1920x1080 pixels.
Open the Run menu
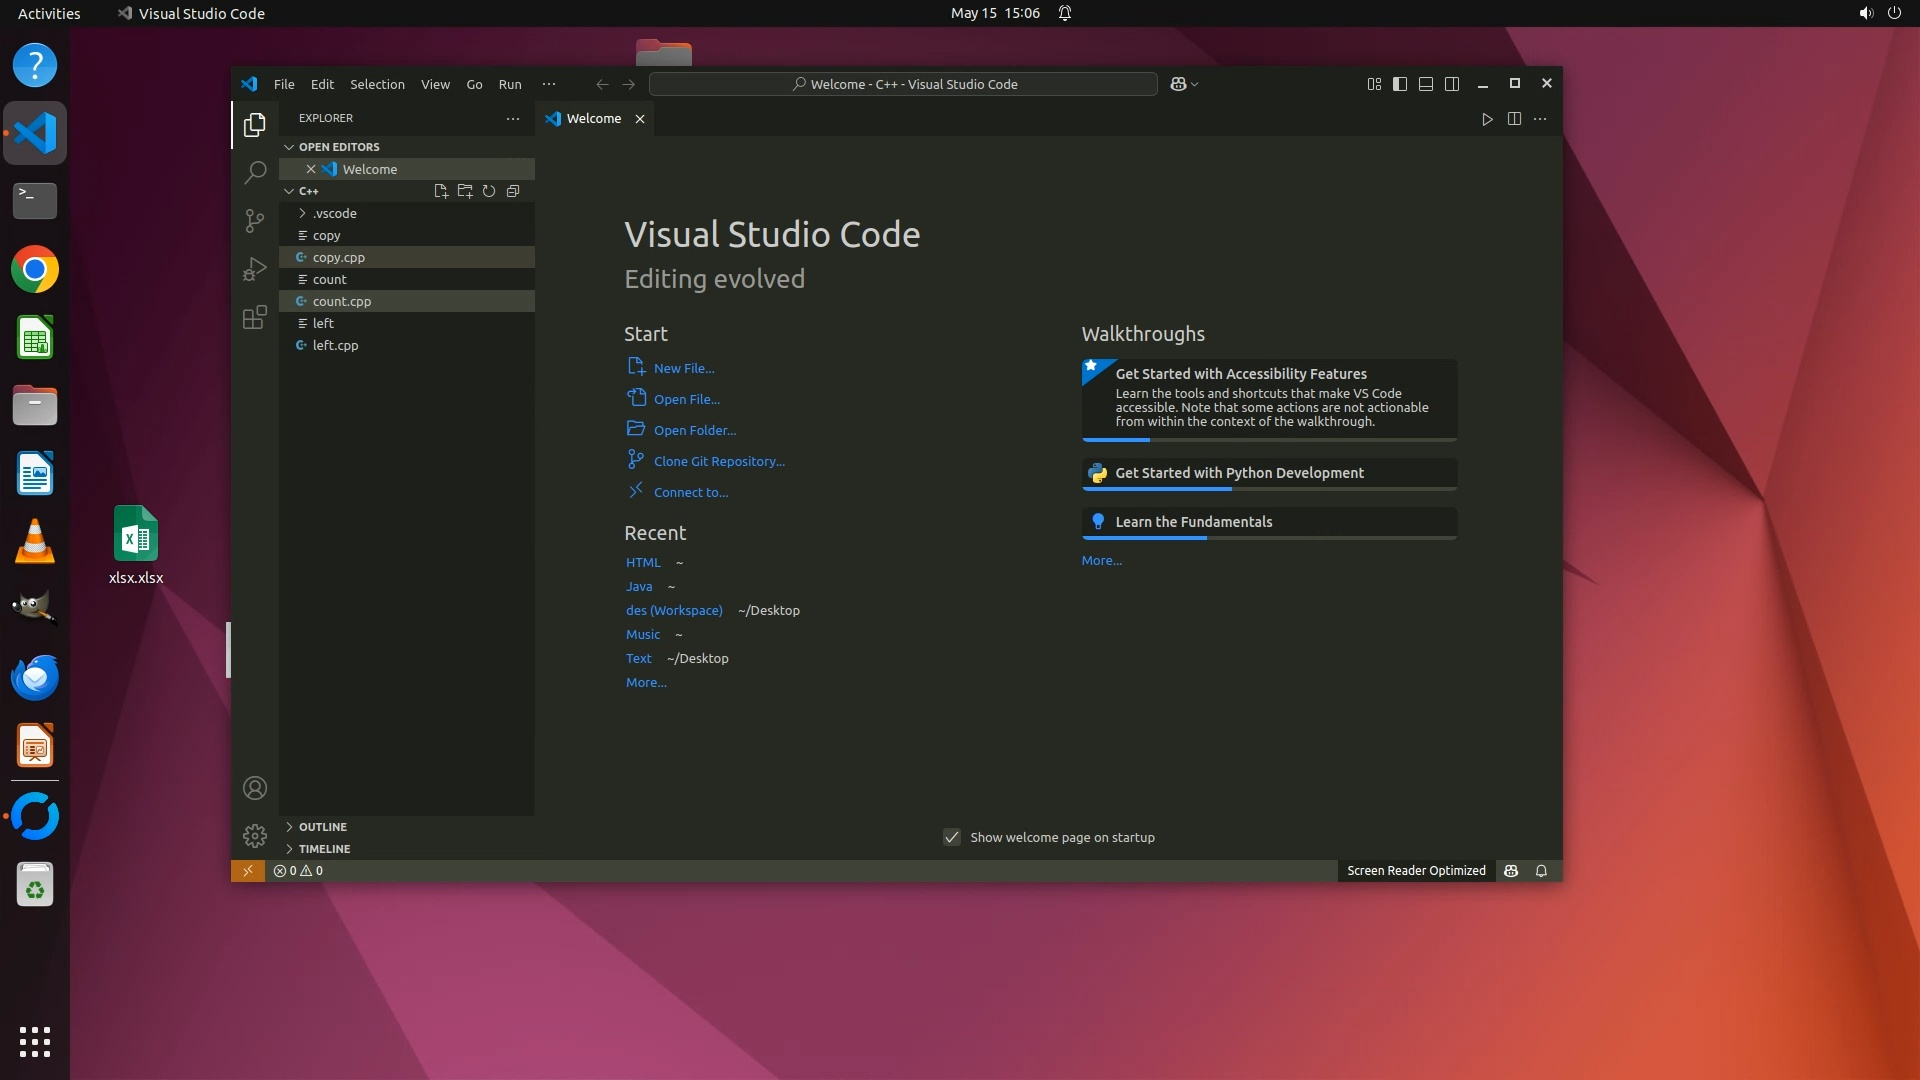coord(510,84)
